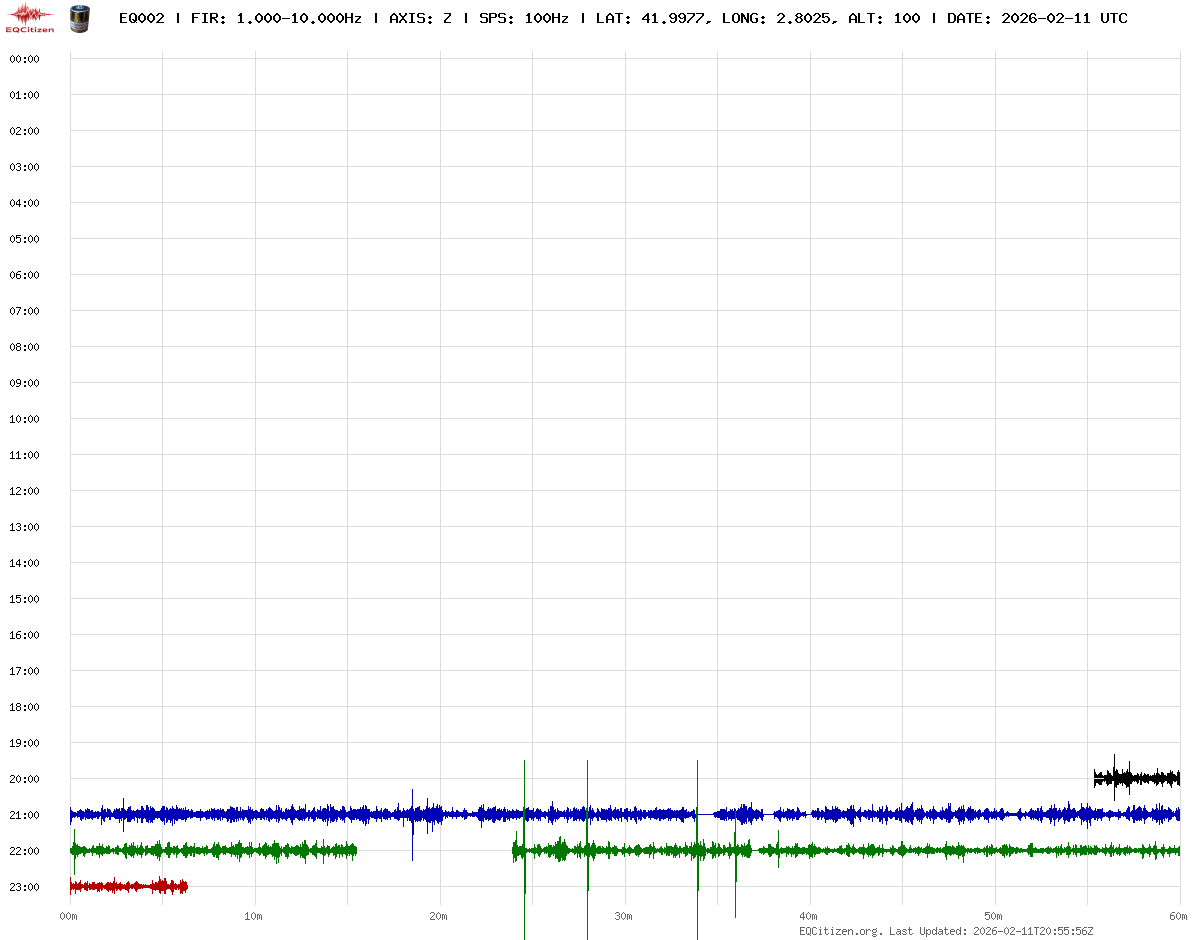Select the 21:00 hour label
The image size is (1200, 940).
tap(24, 815)
